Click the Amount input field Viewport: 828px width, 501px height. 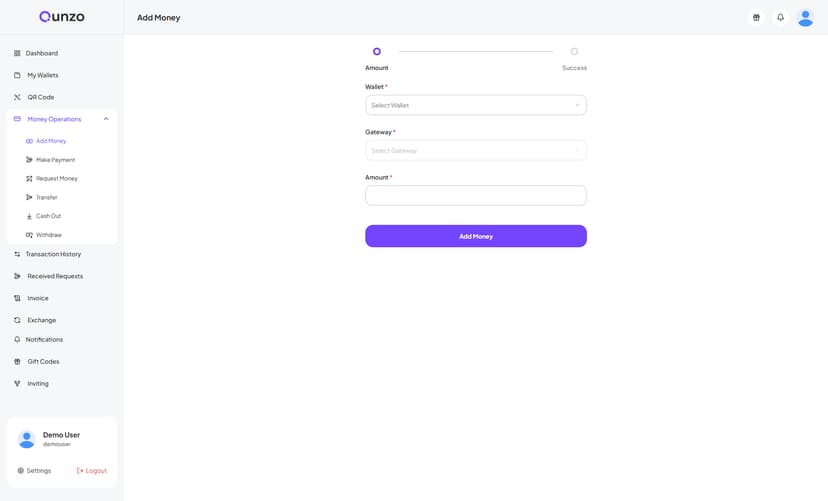[476, 195]
